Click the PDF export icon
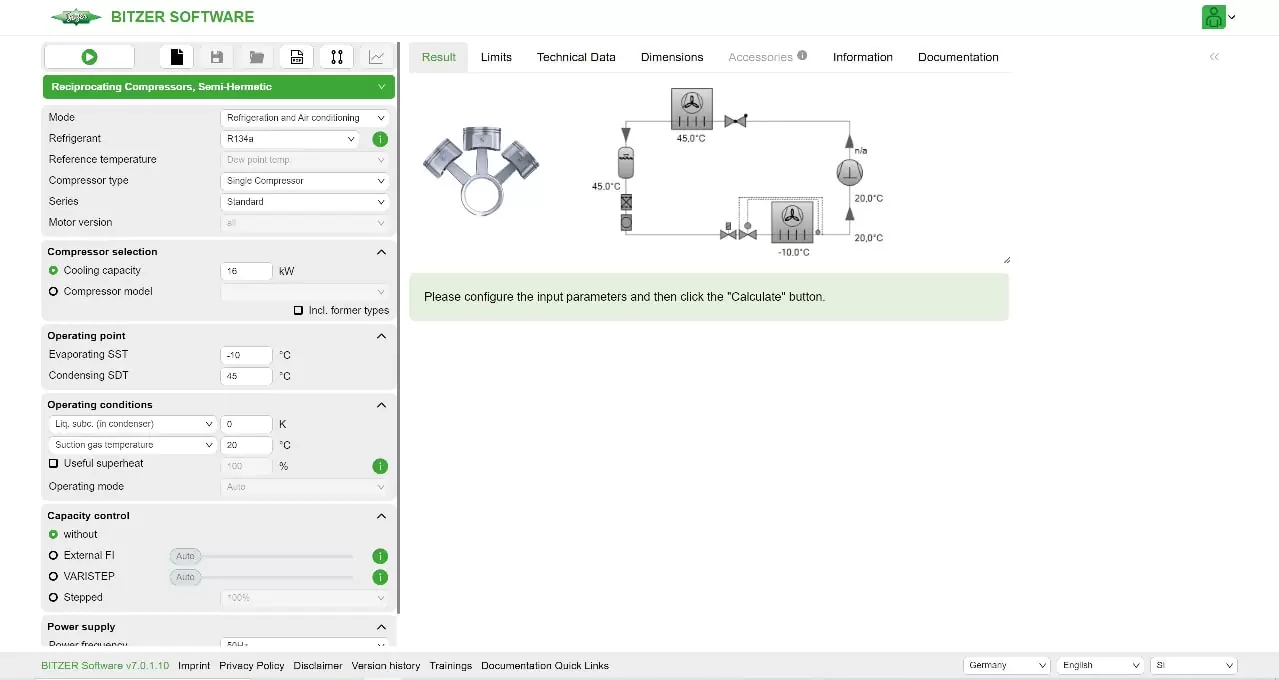Image resolution: width=1279 pixels, height=680 pixels. pyautogui.click(x=296, y=57)
